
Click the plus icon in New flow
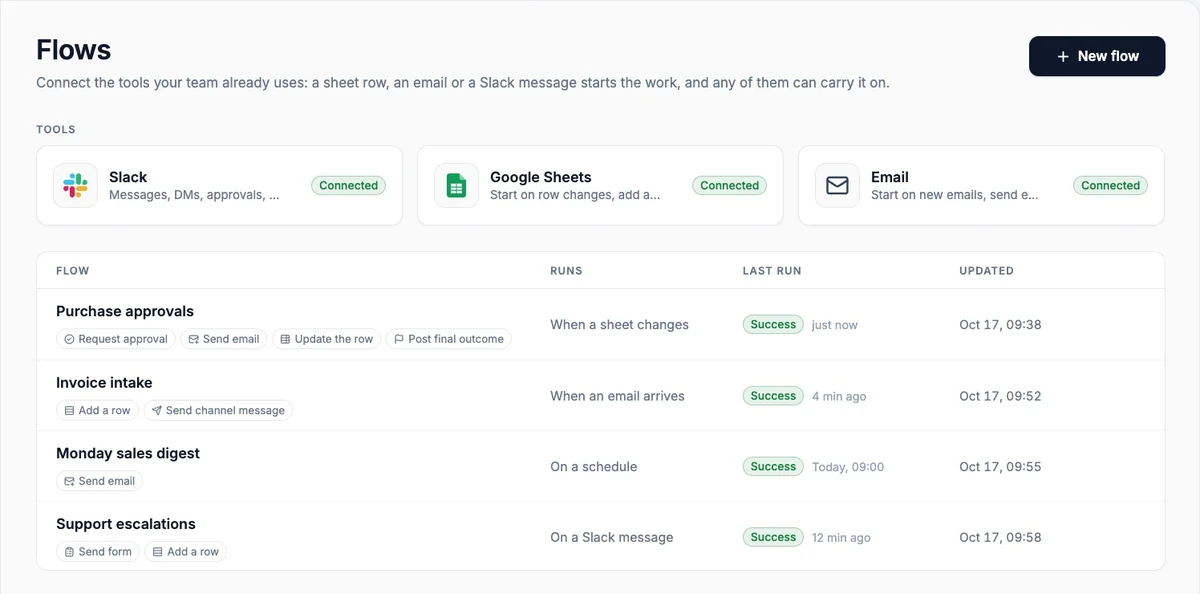(1063, 57)
